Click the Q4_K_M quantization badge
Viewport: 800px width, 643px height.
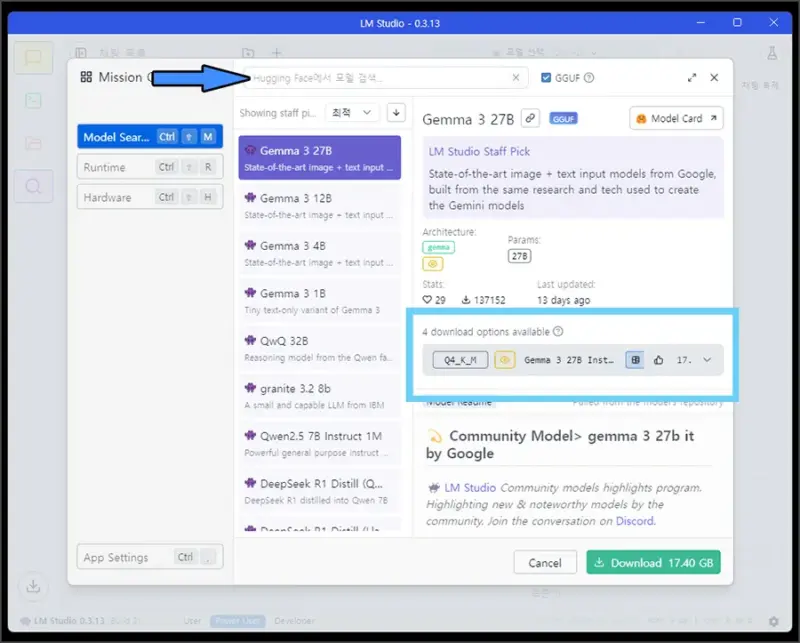click(x=460, y=360)
